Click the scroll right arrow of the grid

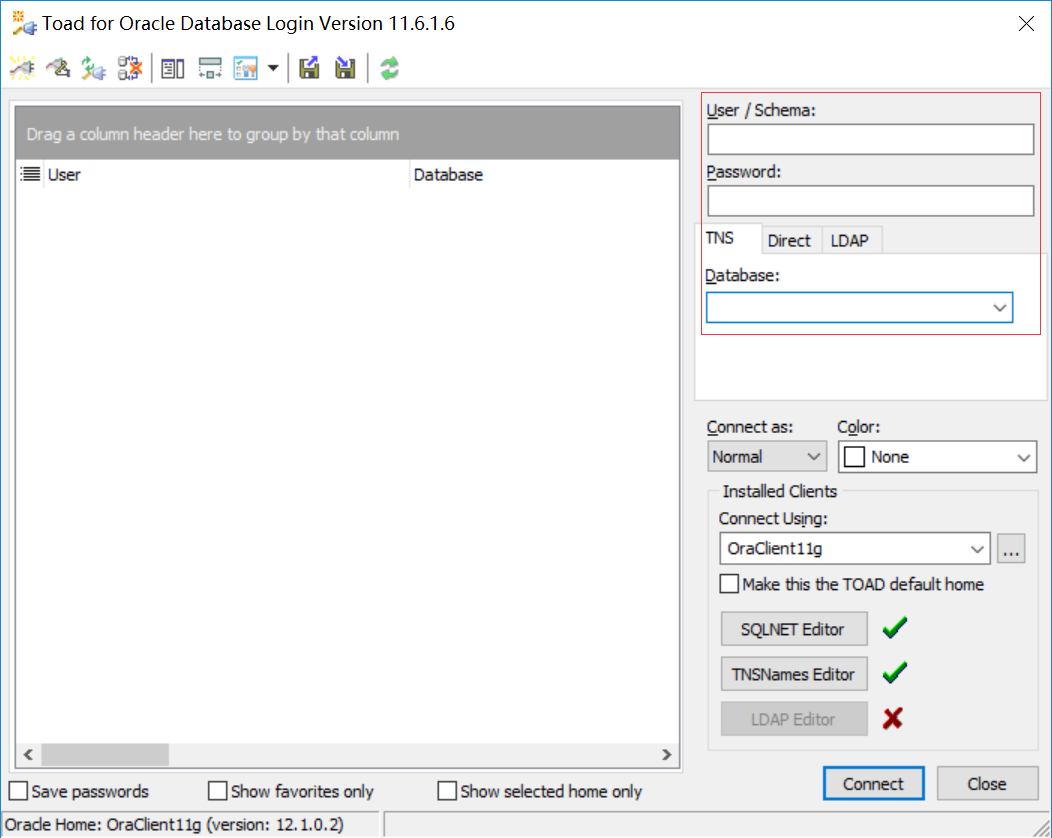666,754
